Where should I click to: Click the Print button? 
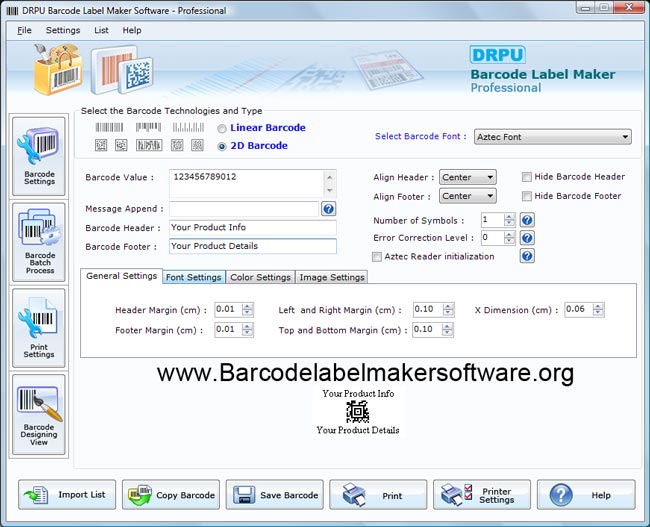coord(378,495)
